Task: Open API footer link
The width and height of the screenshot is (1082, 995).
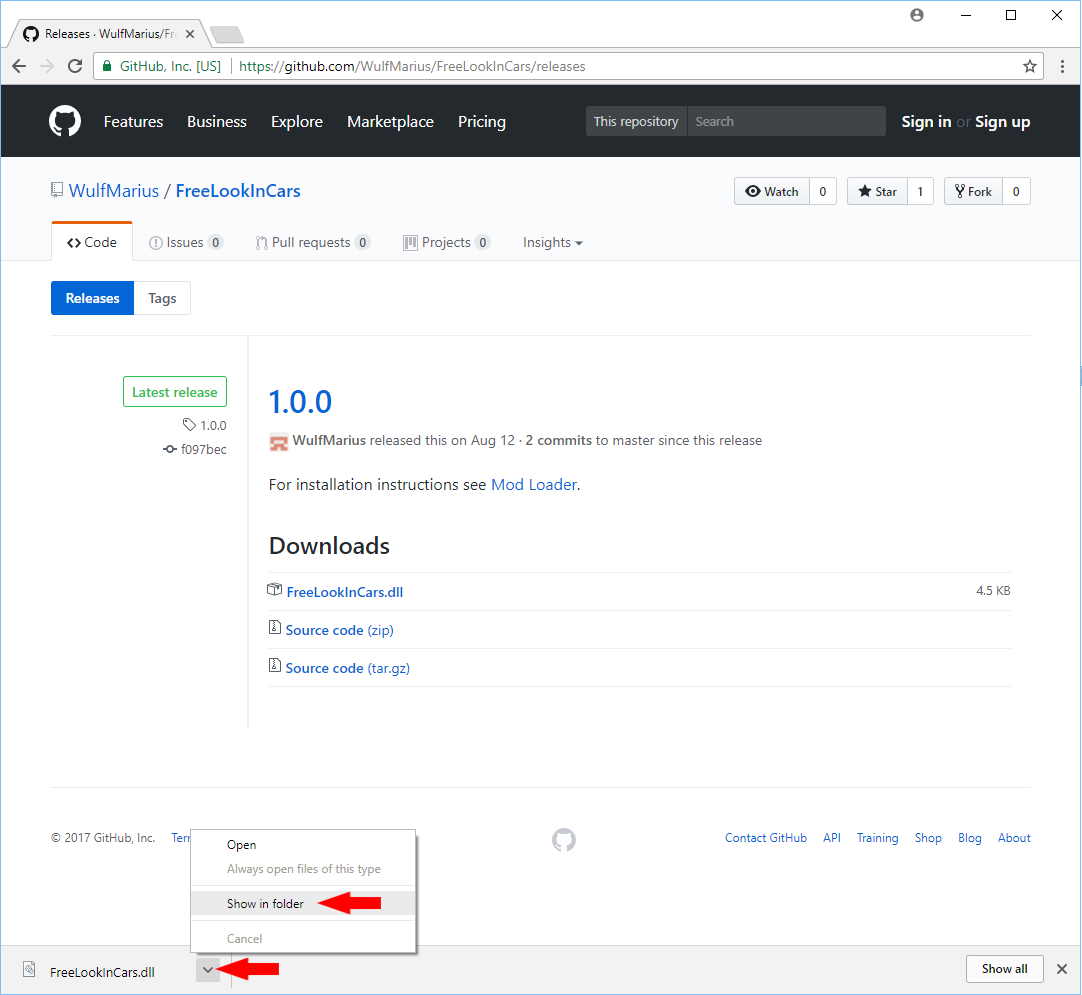Action: 832,838
